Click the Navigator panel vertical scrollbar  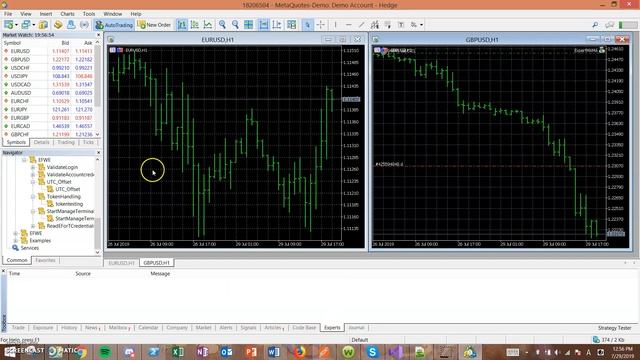pos(98,206)
